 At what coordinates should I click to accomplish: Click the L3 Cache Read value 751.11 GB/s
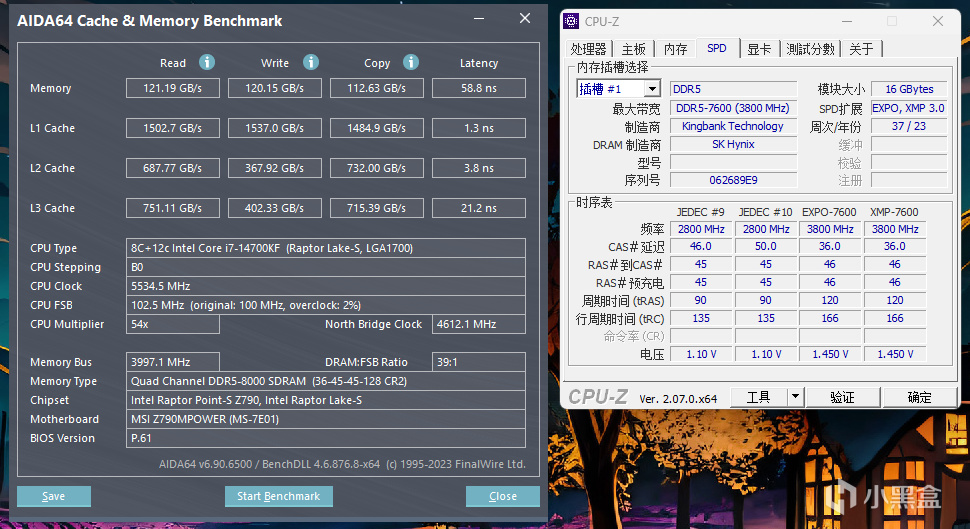(x=173, y=208)
